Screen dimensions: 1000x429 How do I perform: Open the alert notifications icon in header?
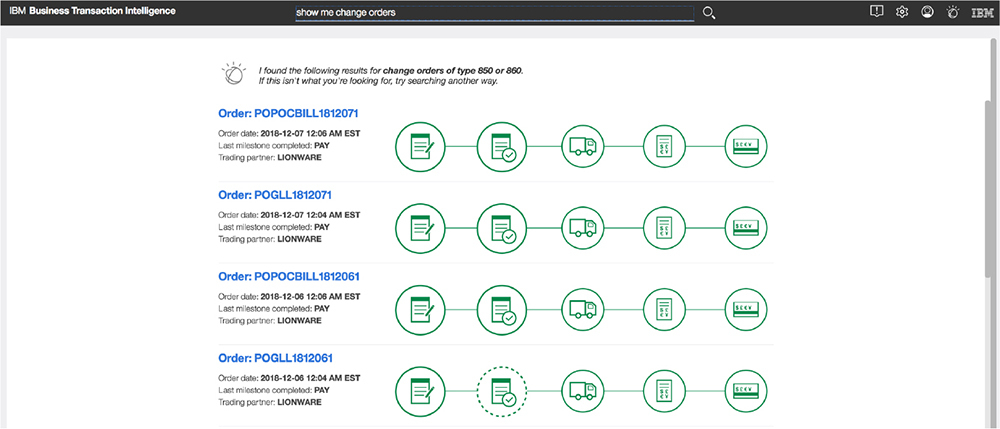coord(877,11)
